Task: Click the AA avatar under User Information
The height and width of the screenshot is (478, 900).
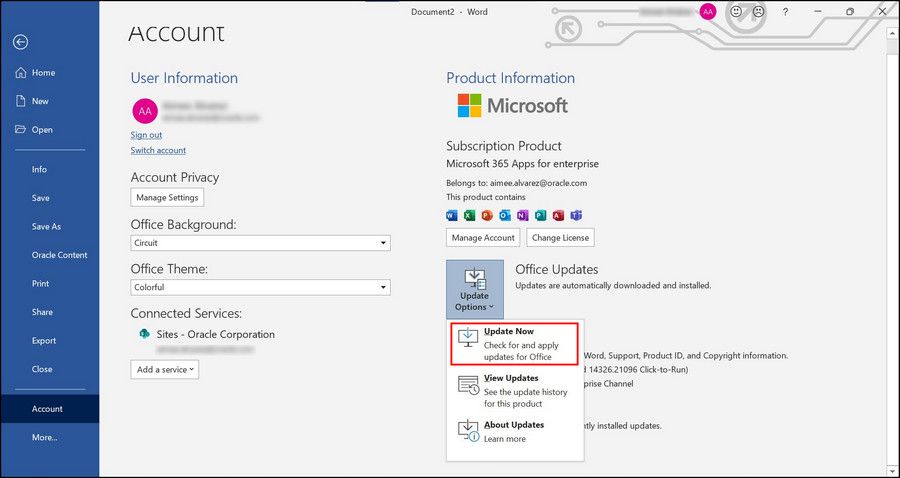Action: [x=145, y=111]
